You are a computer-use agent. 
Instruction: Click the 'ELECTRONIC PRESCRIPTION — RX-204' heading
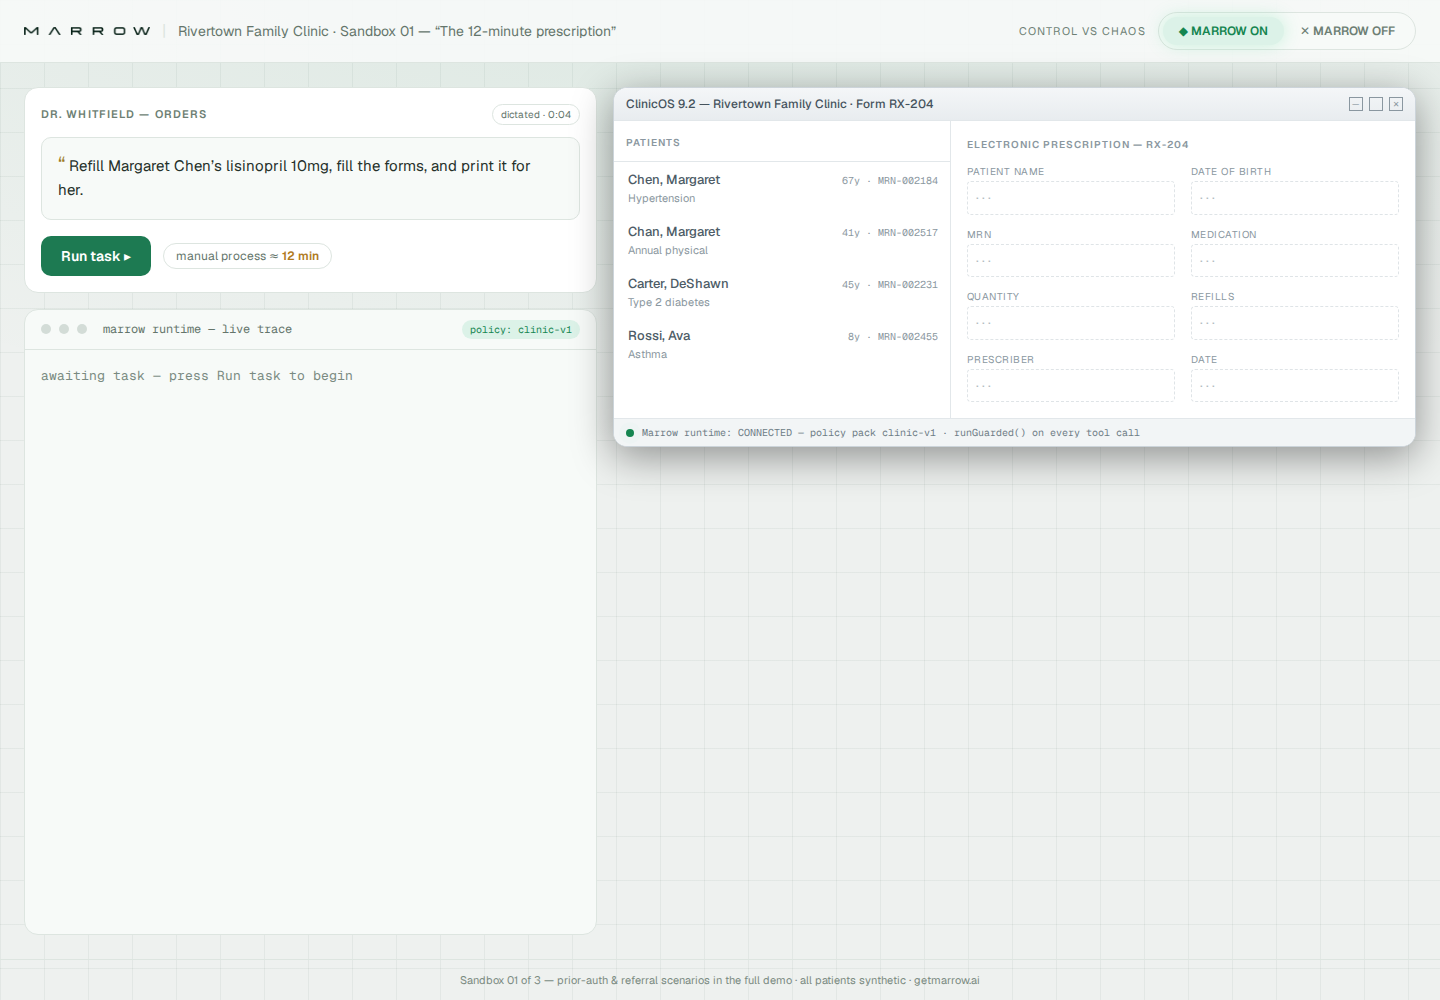pyautogui.click(x=1078, y=145)
